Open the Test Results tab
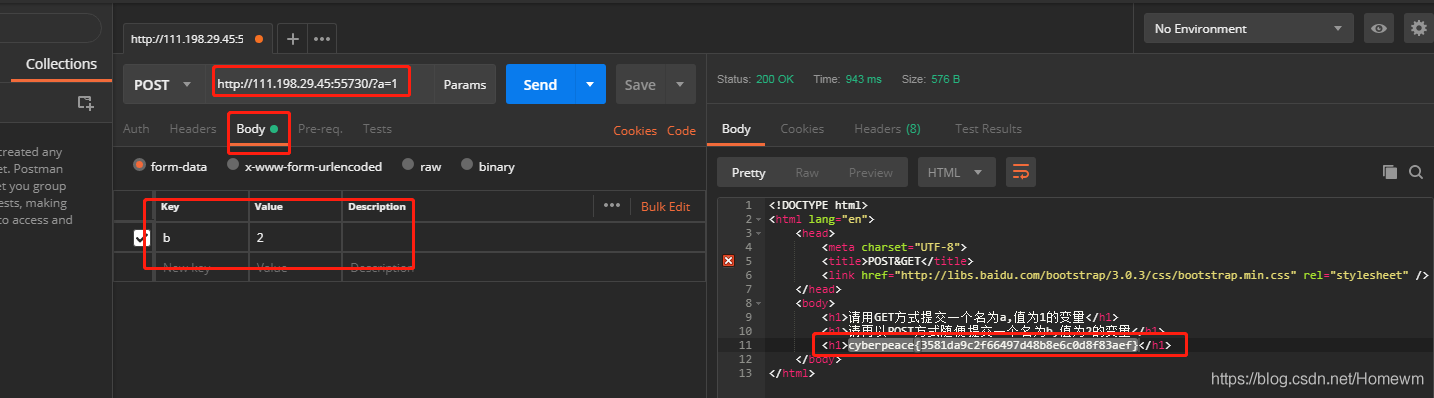Screen dimensions: 1434x398 [x=988, y=129]
